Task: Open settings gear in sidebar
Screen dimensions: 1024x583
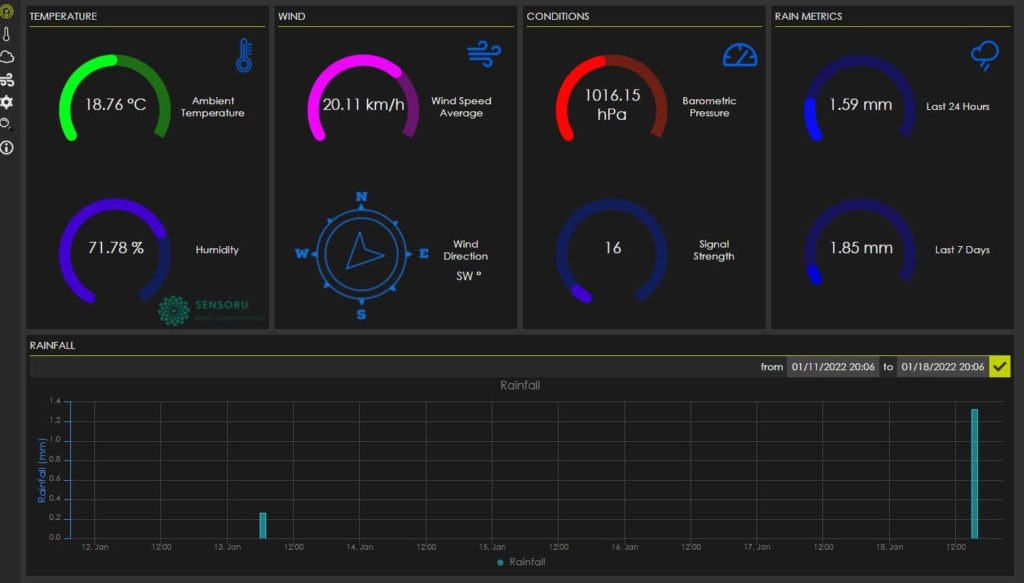Action: (7, 102)
